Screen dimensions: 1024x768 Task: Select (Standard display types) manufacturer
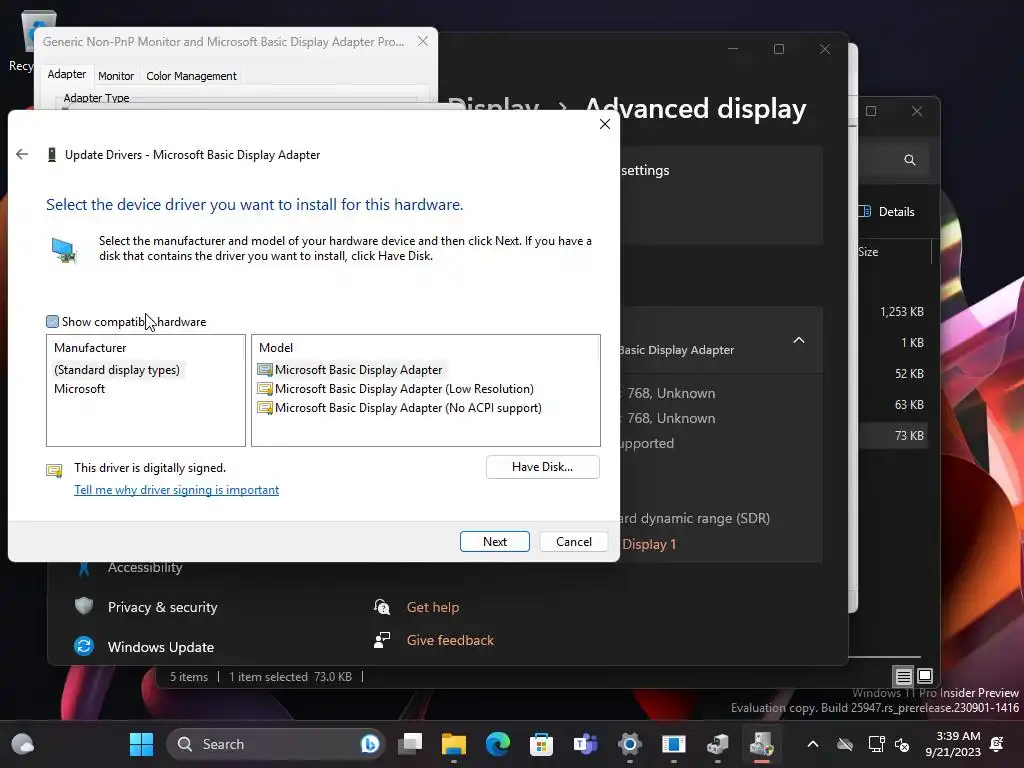click(x=117, y=370)
